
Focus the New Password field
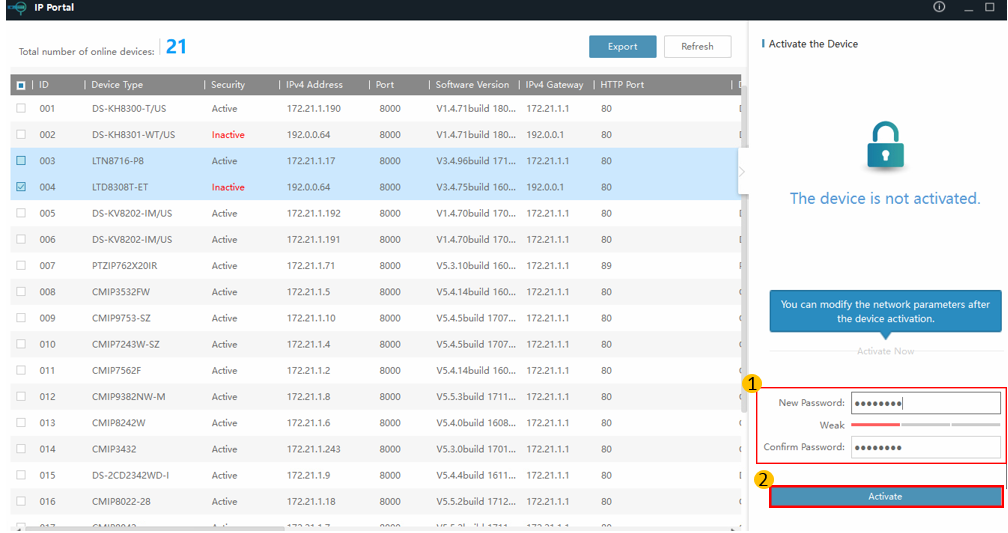pyautogui.click(x=925, y=403)
